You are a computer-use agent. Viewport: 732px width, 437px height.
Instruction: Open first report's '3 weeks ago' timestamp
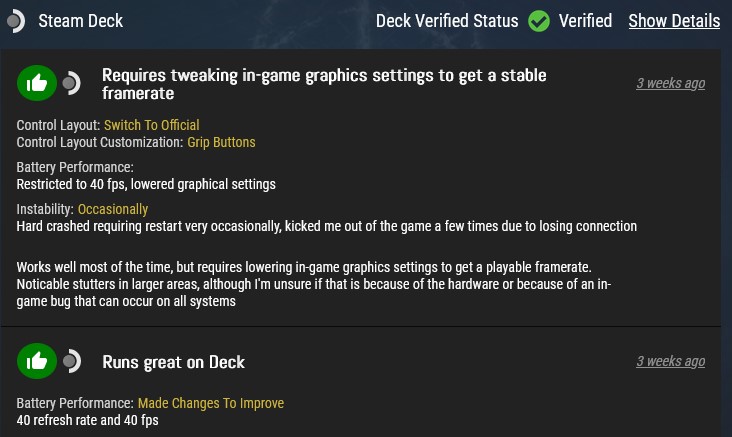pyautogui.click(x=670, y=83)
